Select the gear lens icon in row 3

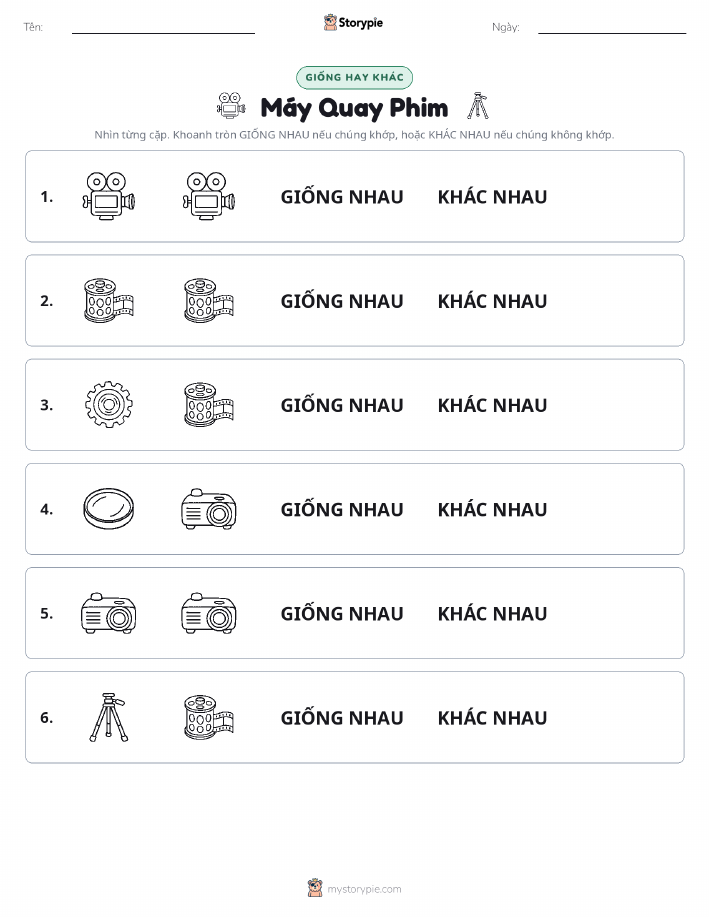[x=109, y=405]
